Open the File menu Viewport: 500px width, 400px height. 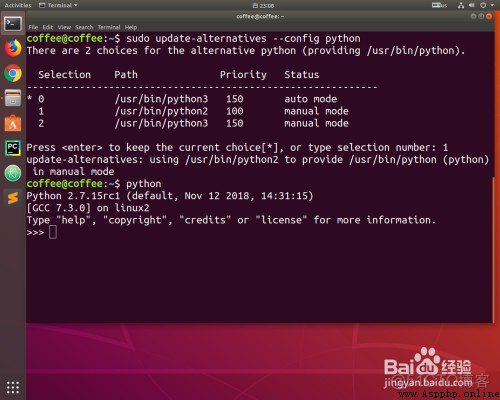click(x=33, y=27)
